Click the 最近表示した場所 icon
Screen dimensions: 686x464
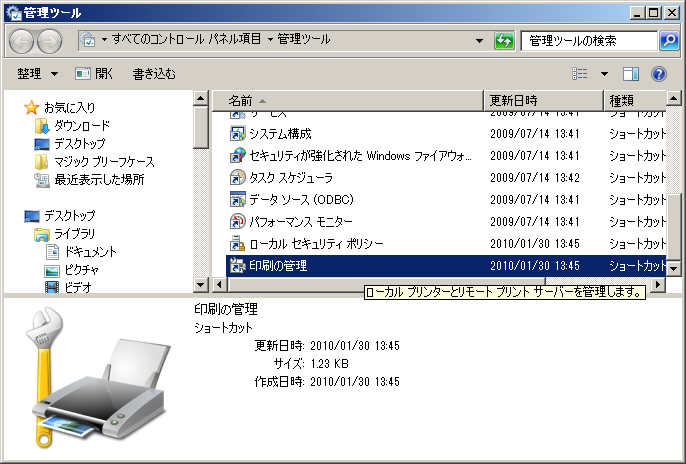point(42,180)
